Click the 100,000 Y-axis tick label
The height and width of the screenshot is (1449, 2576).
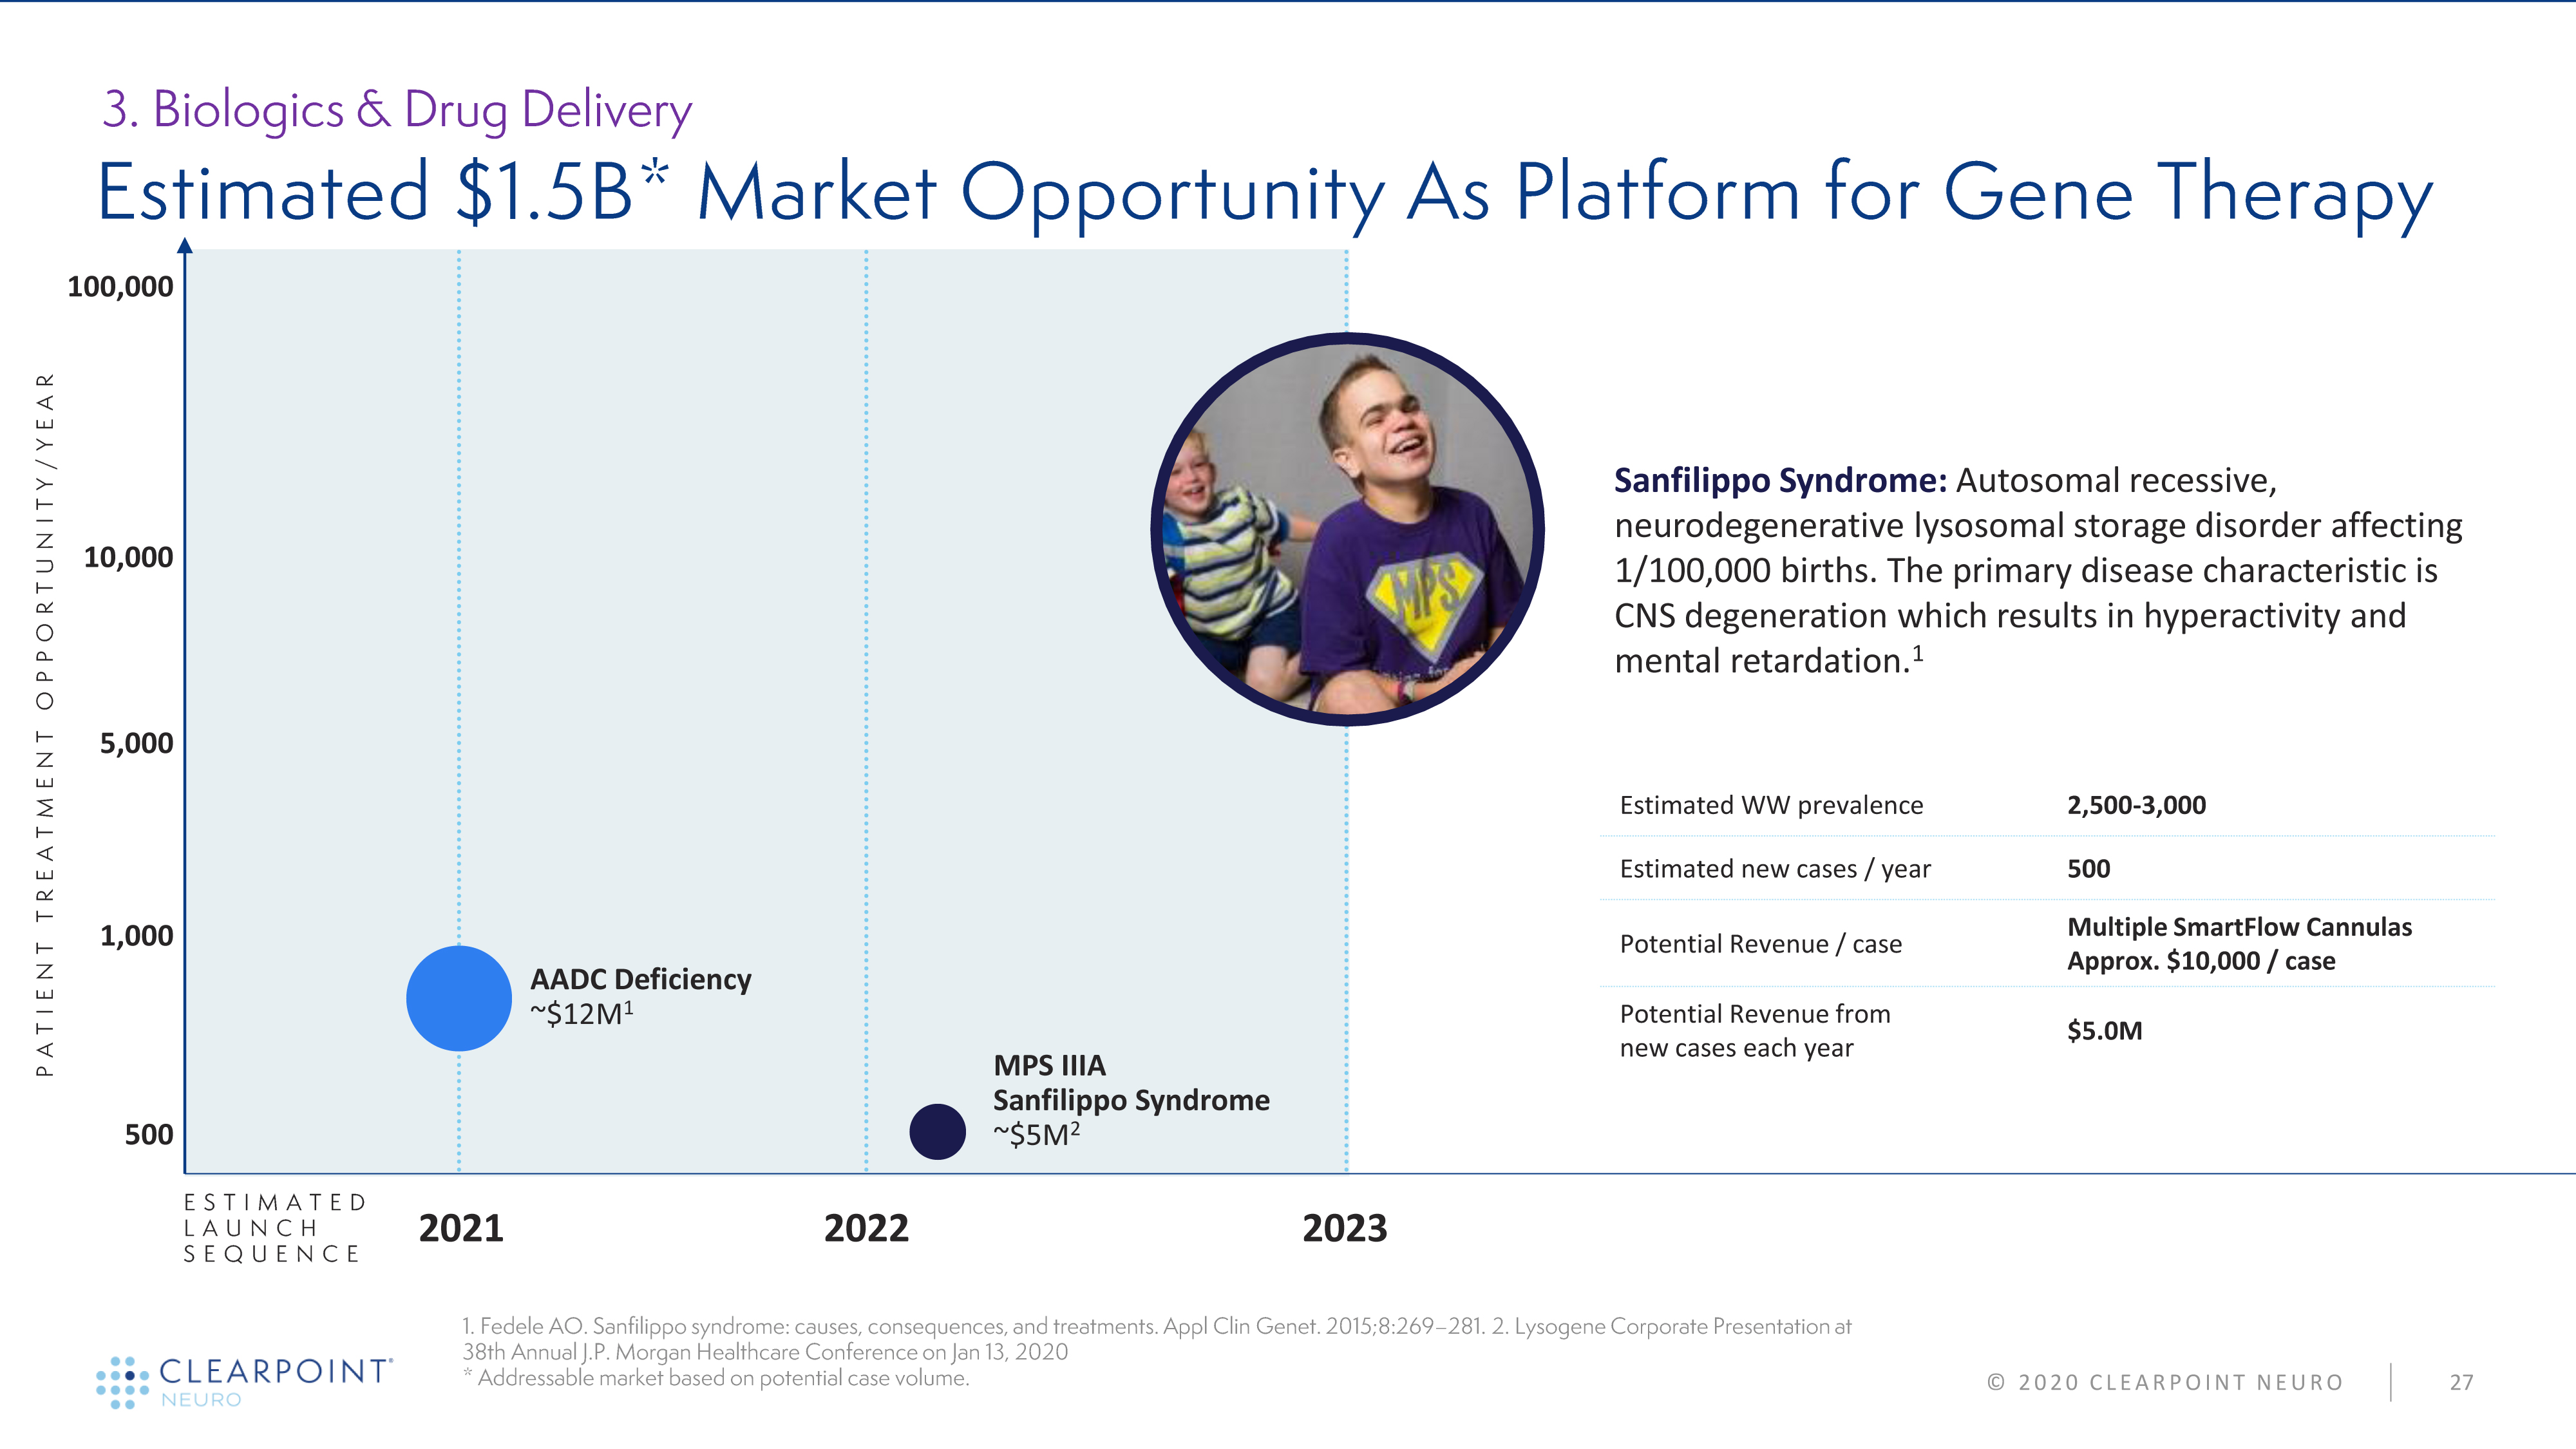(120, 287)
